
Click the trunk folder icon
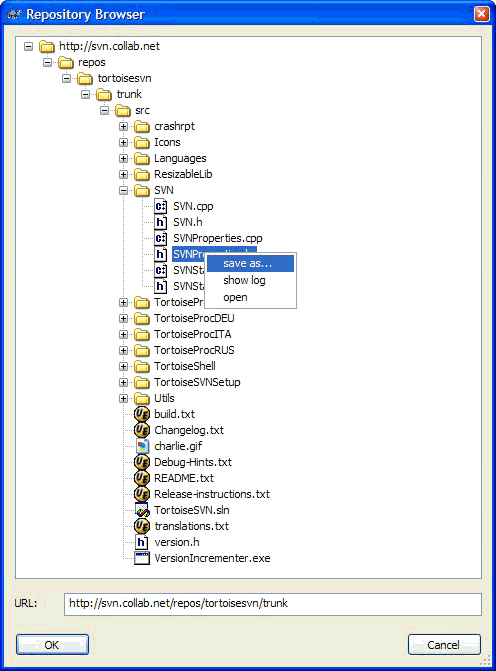pos(104,95)
